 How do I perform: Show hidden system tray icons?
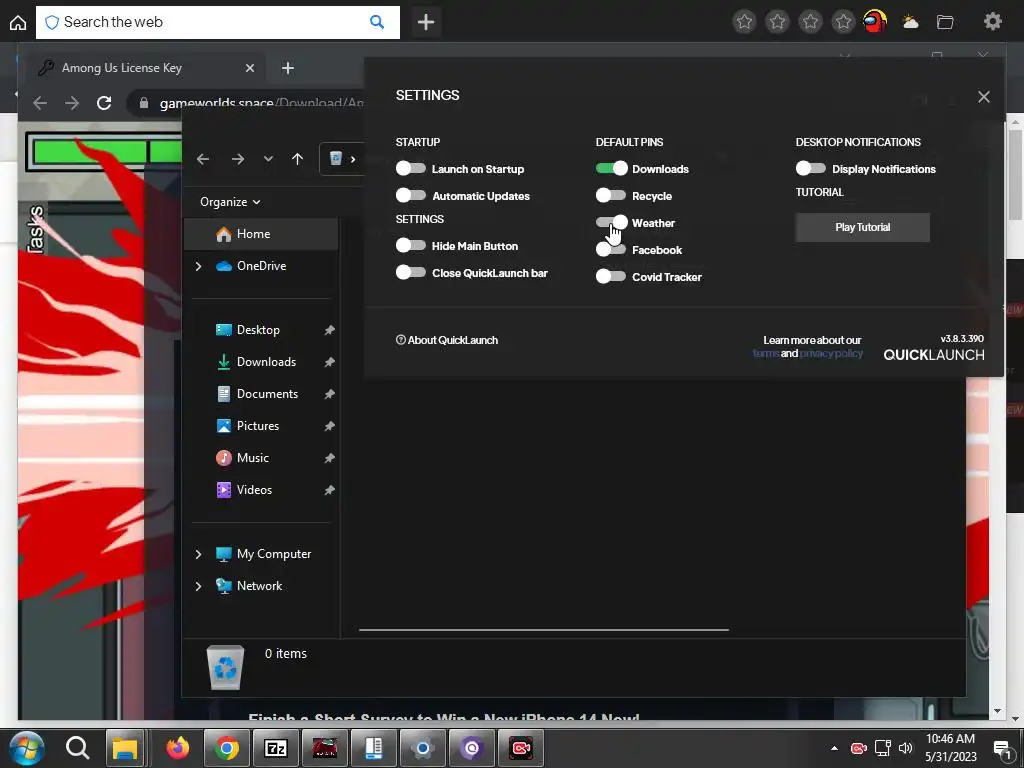pyautogui.click(x=834, y=748)
